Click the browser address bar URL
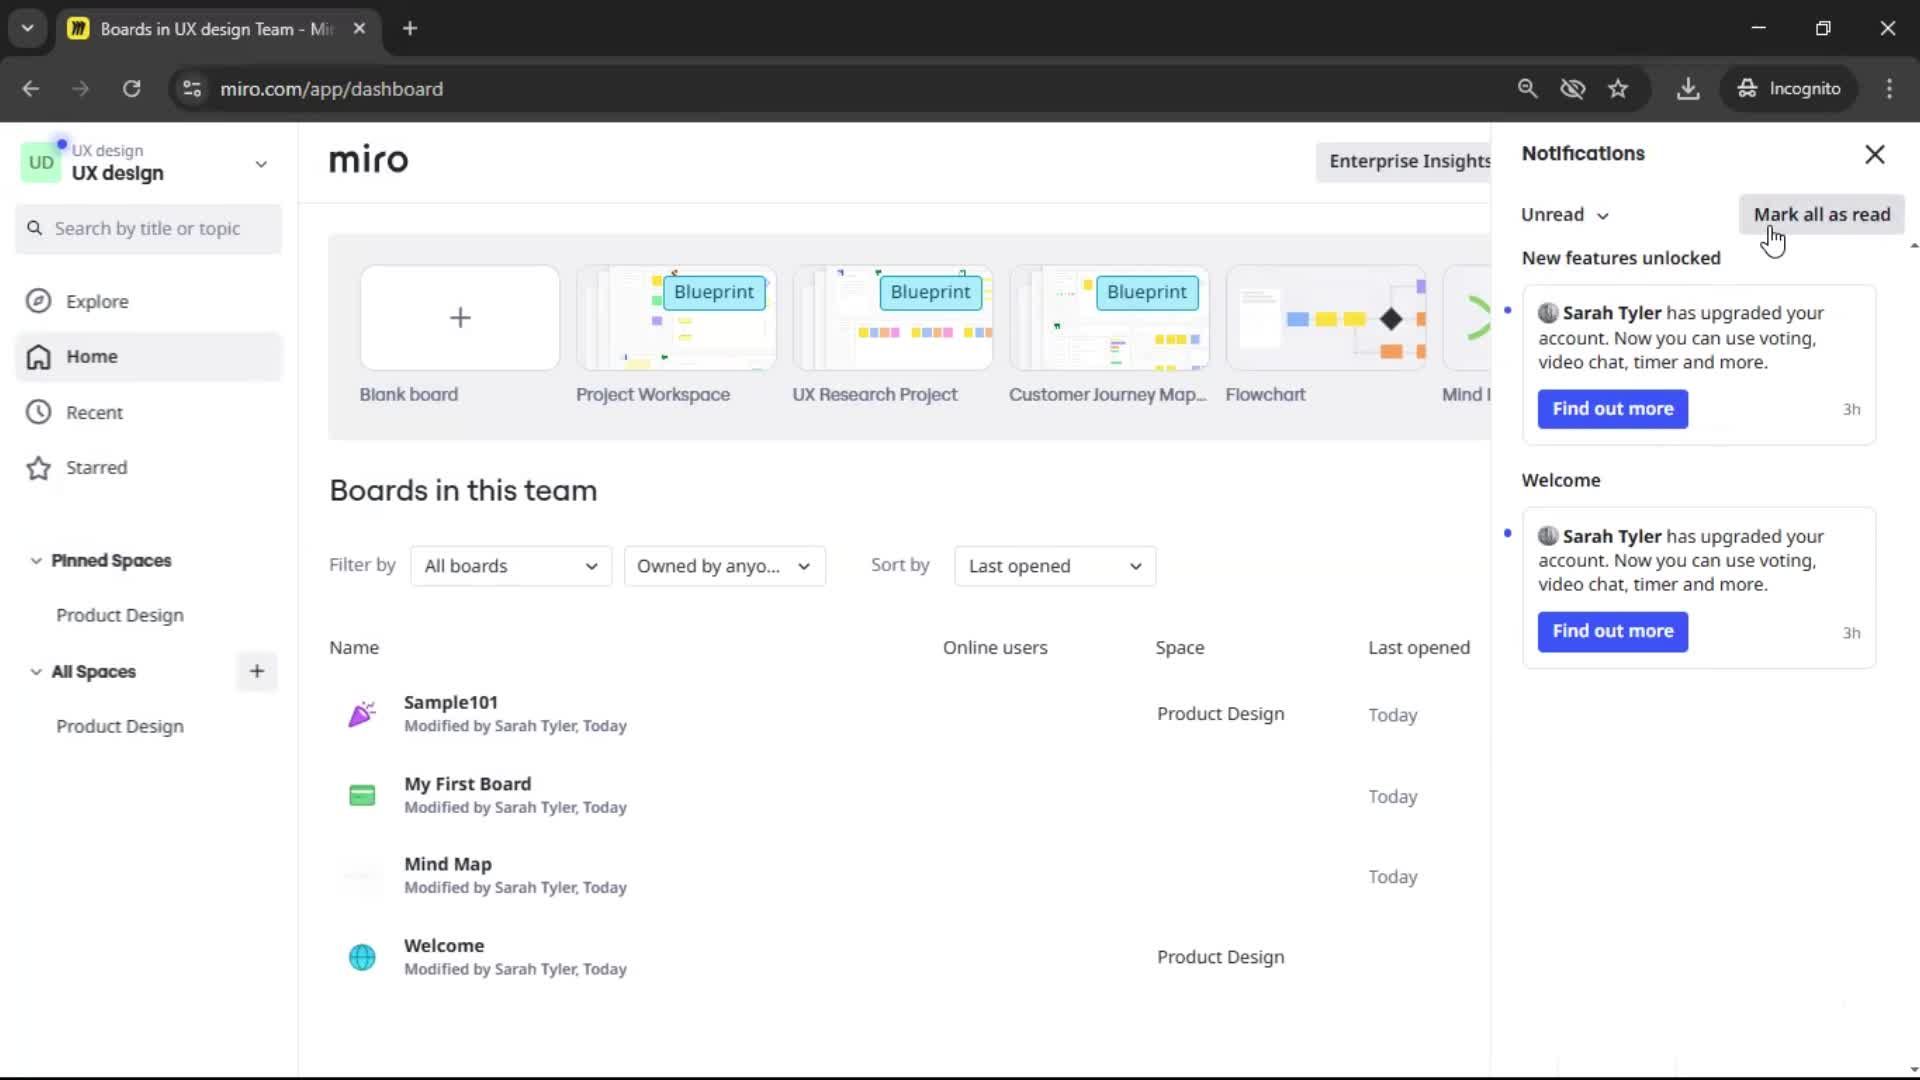 [x=331, y=89]
